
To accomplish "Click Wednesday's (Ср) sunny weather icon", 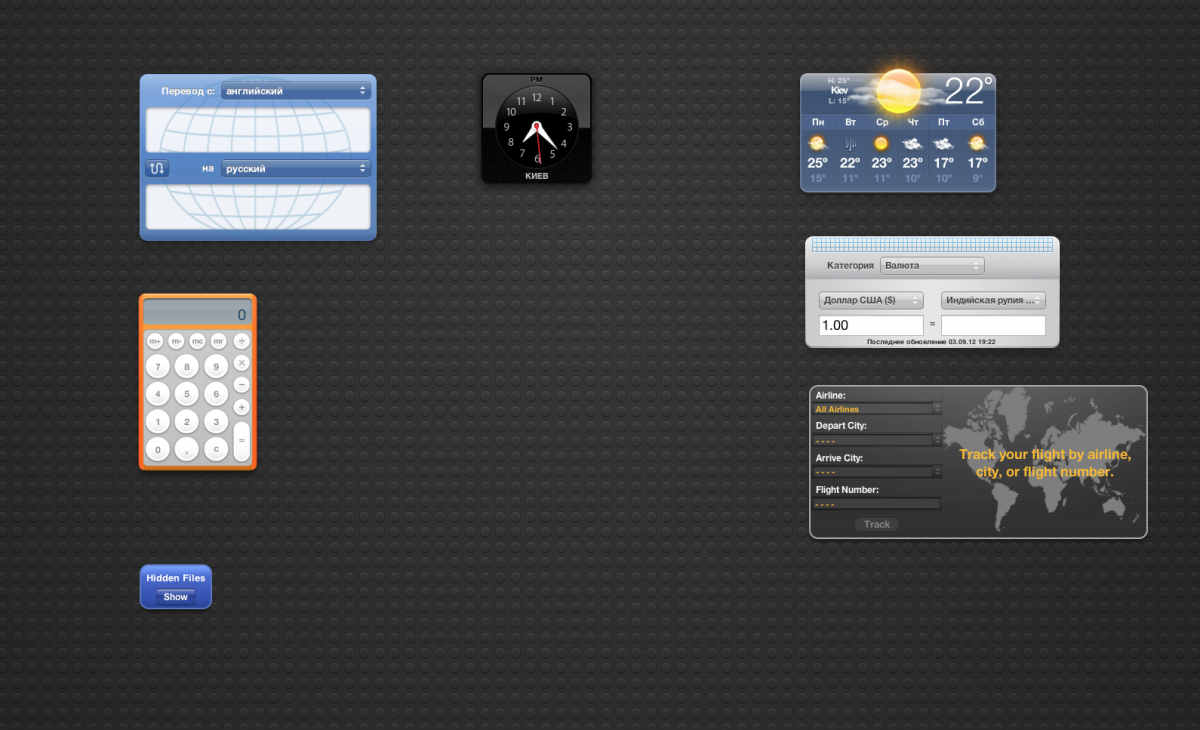I will pos(881,143).
